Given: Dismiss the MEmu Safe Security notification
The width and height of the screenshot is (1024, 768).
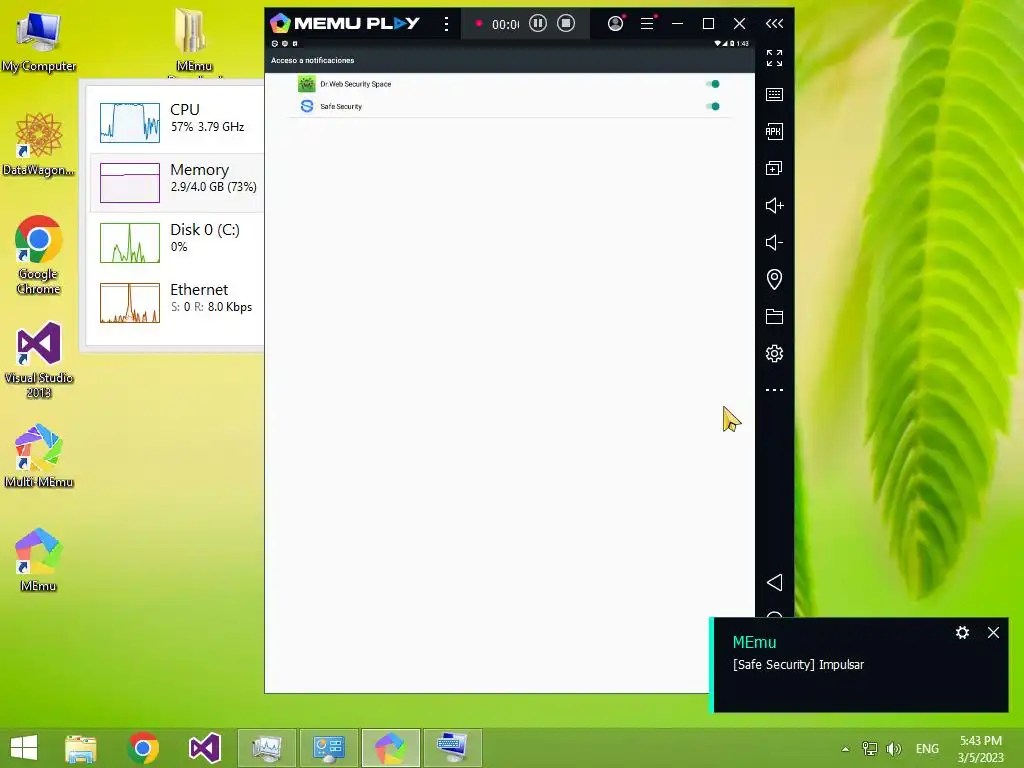Looking at the screenshot, I should 993,632.
